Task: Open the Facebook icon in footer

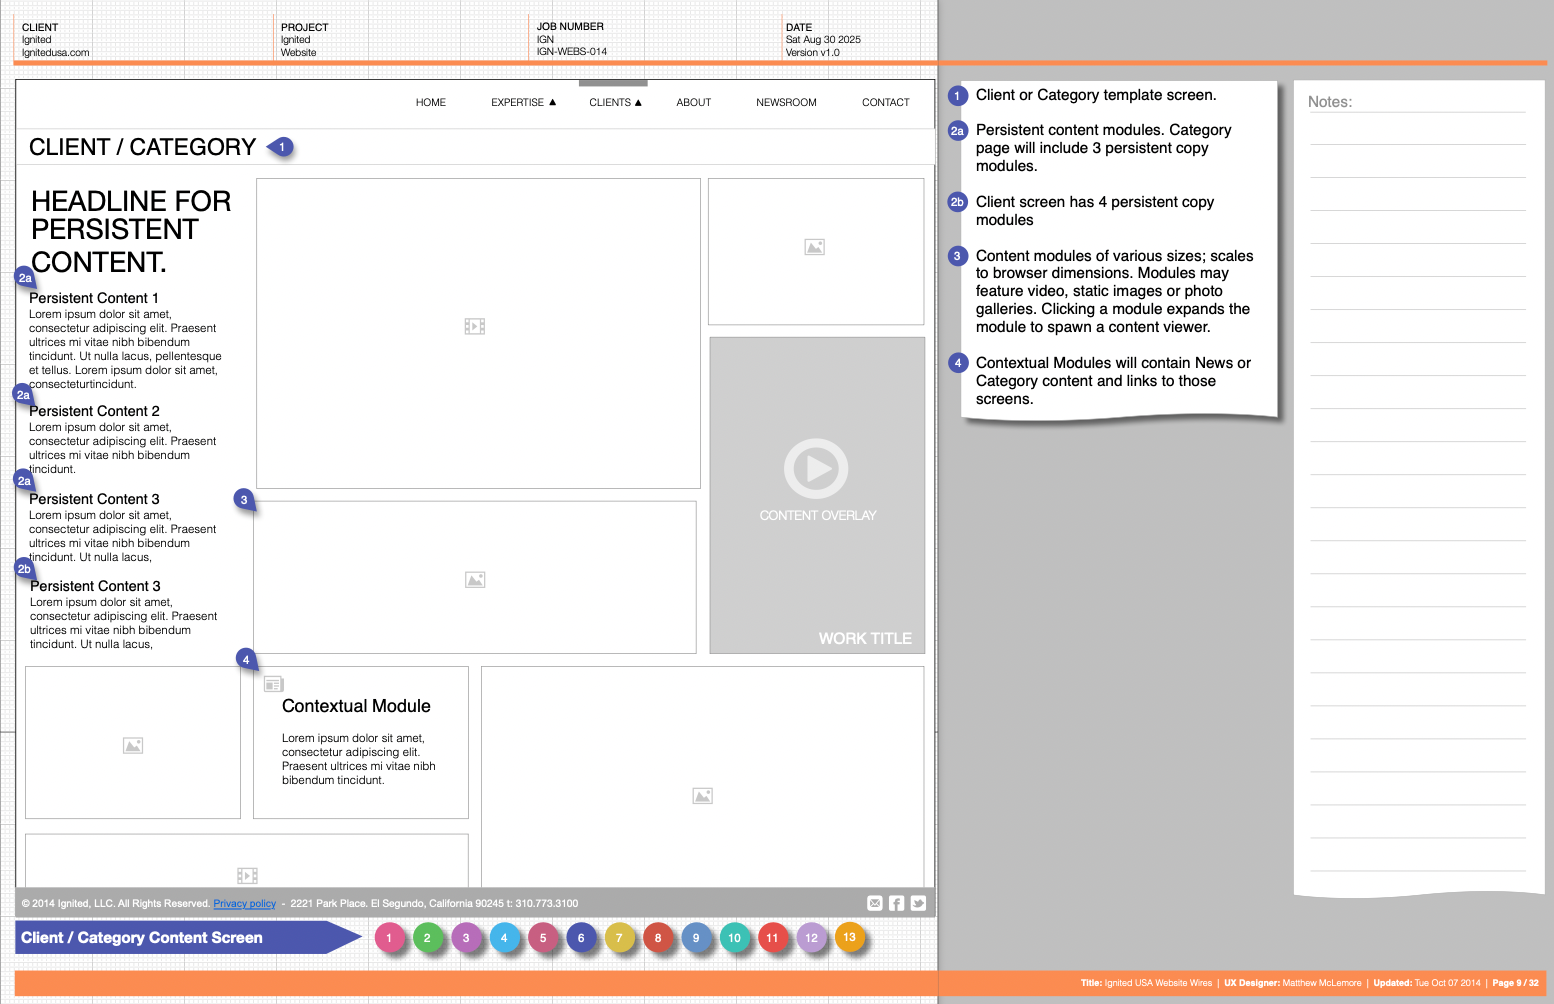Action: [897, 903]
